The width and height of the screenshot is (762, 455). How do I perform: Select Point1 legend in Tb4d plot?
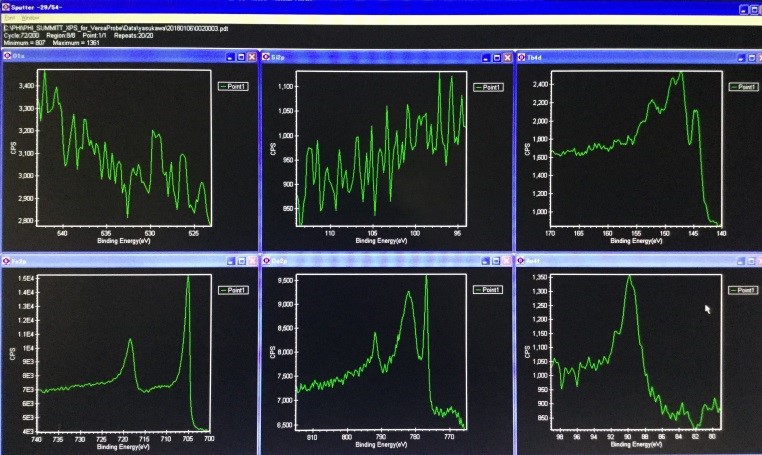coord(744,87)
